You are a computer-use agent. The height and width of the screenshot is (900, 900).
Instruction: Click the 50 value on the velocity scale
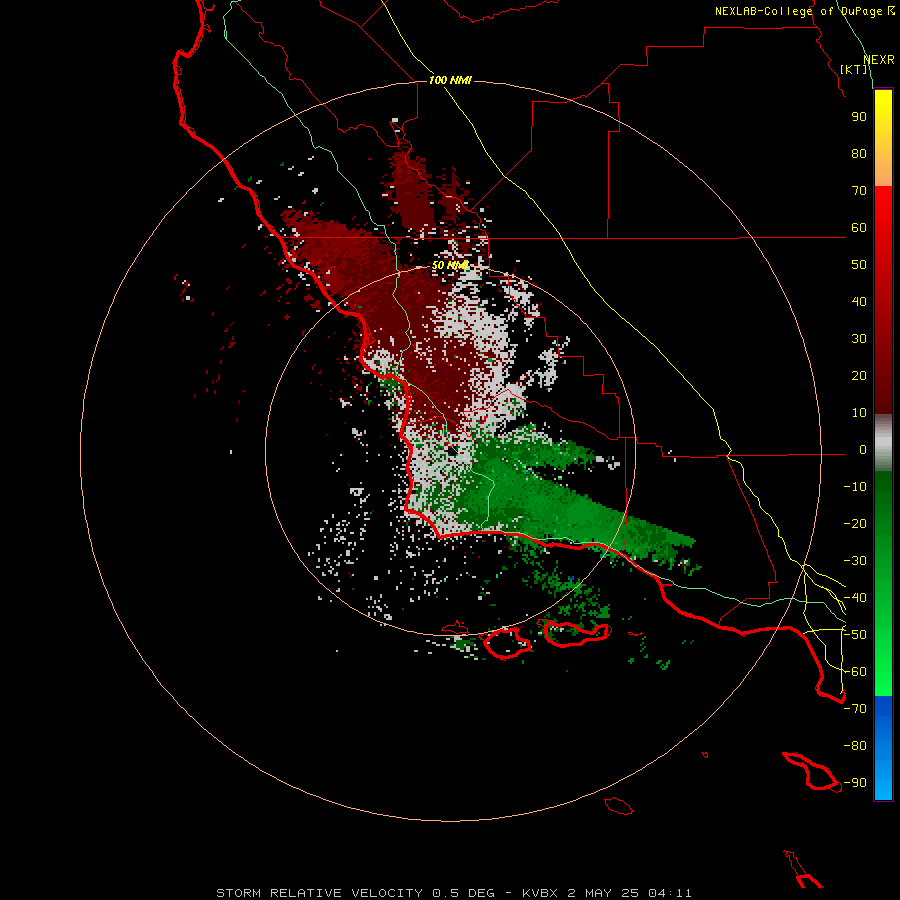click(859, 265)
